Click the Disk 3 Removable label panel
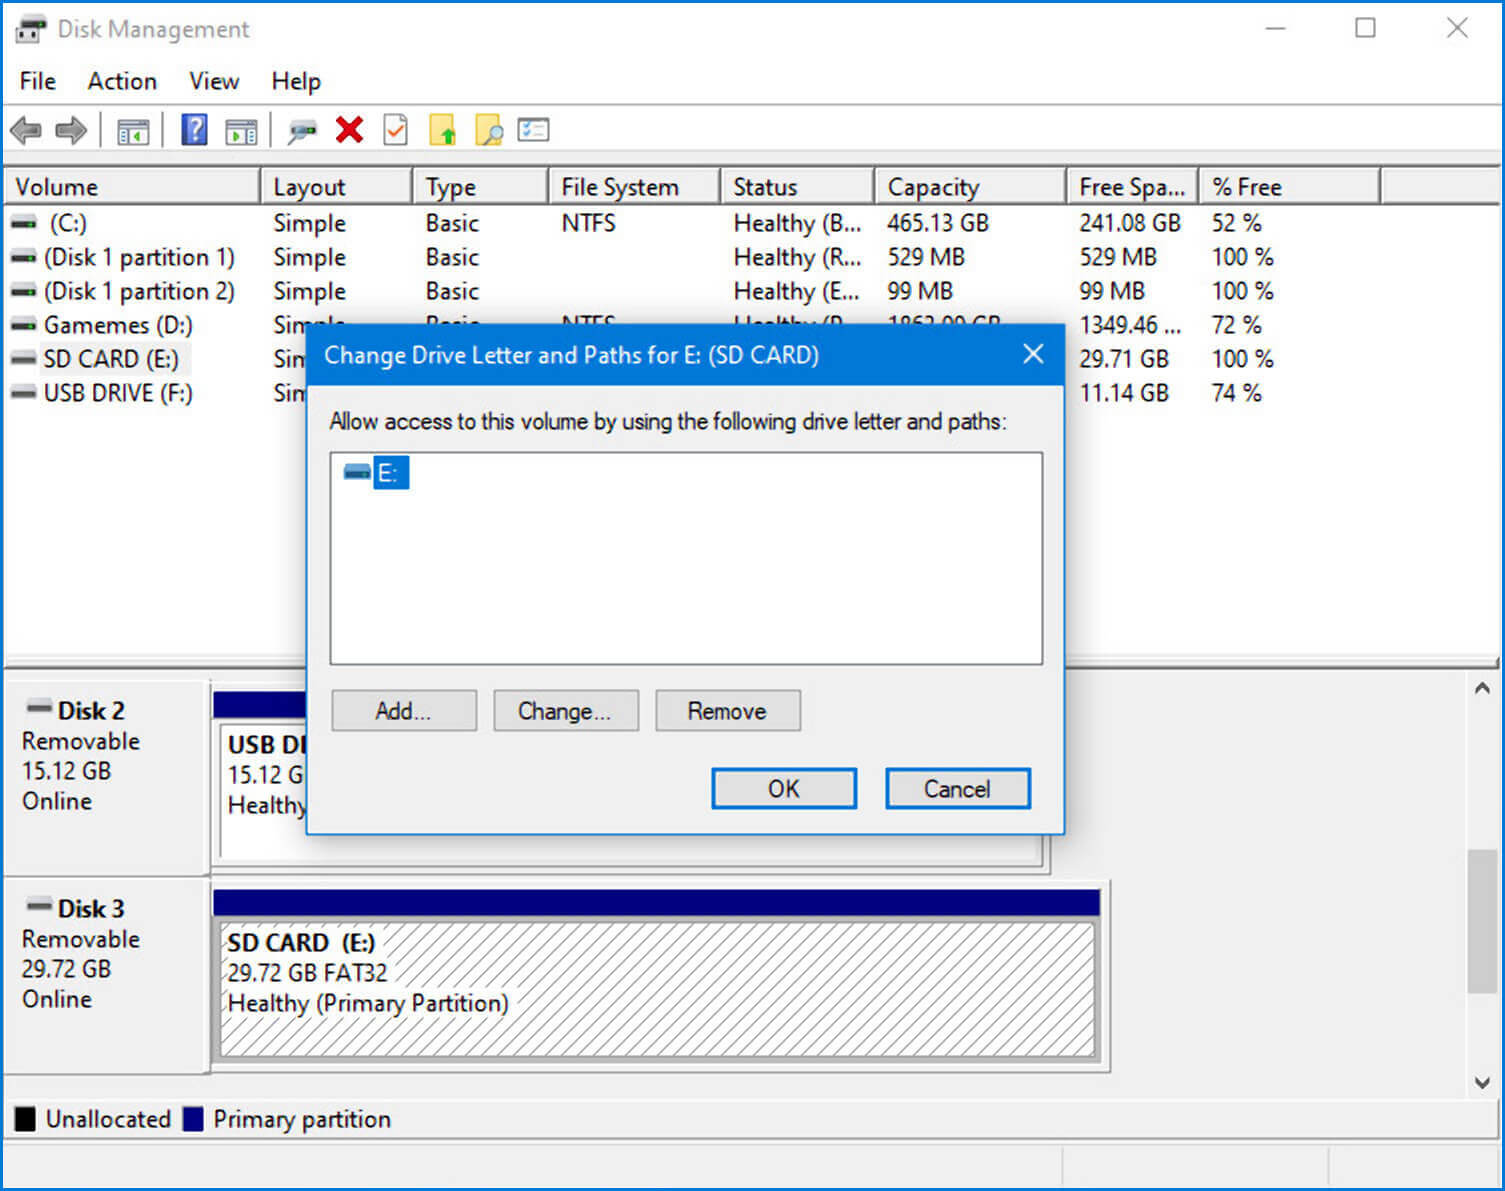Screen dimensions: 1505x1191 coord(106,975)
